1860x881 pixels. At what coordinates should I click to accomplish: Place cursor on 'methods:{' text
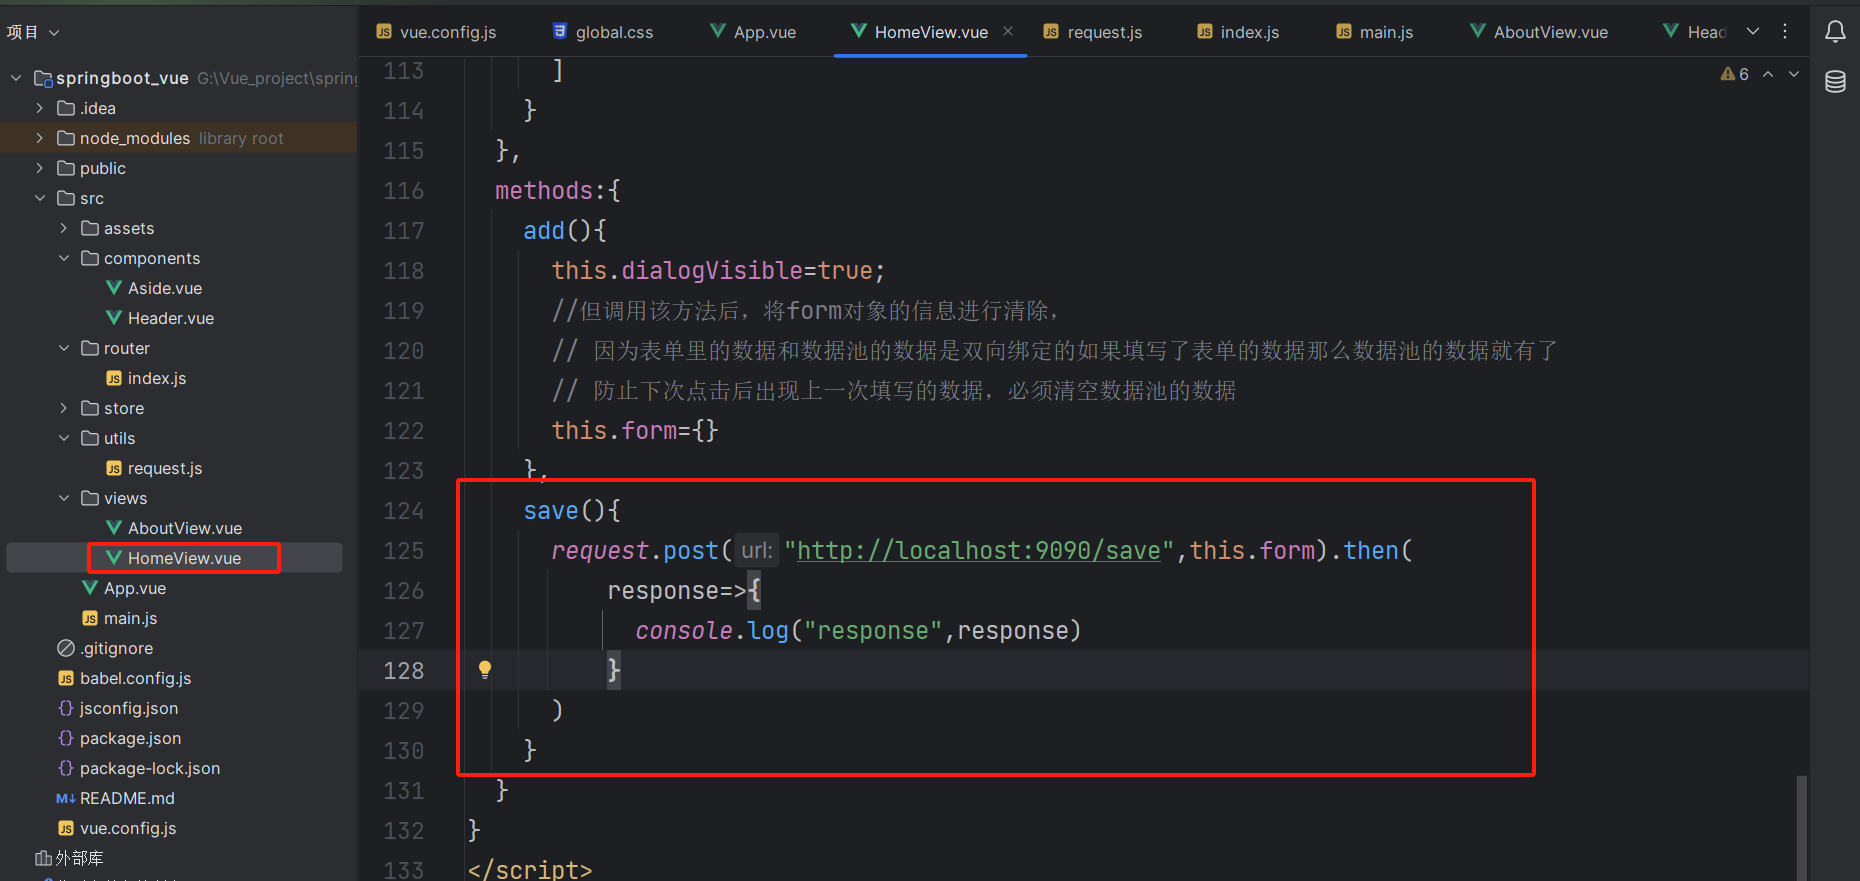[x=558, y=191]
